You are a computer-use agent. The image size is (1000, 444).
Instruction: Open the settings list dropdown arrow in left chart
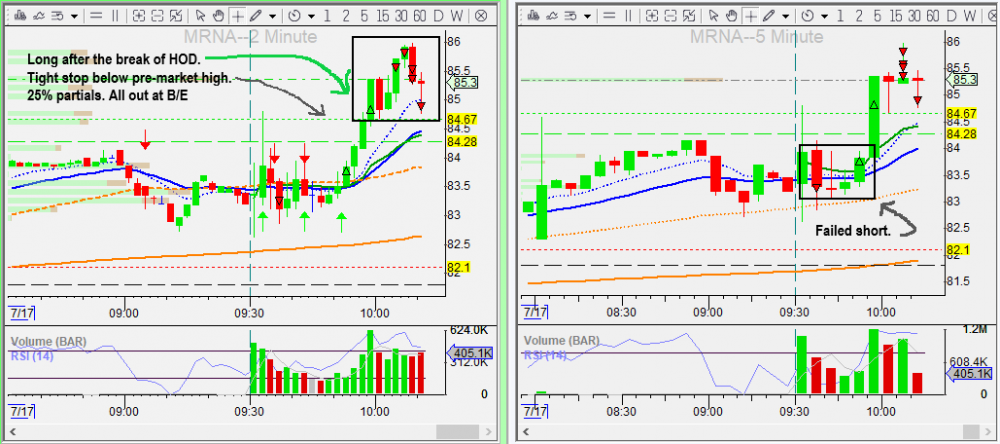pos(75,16)
